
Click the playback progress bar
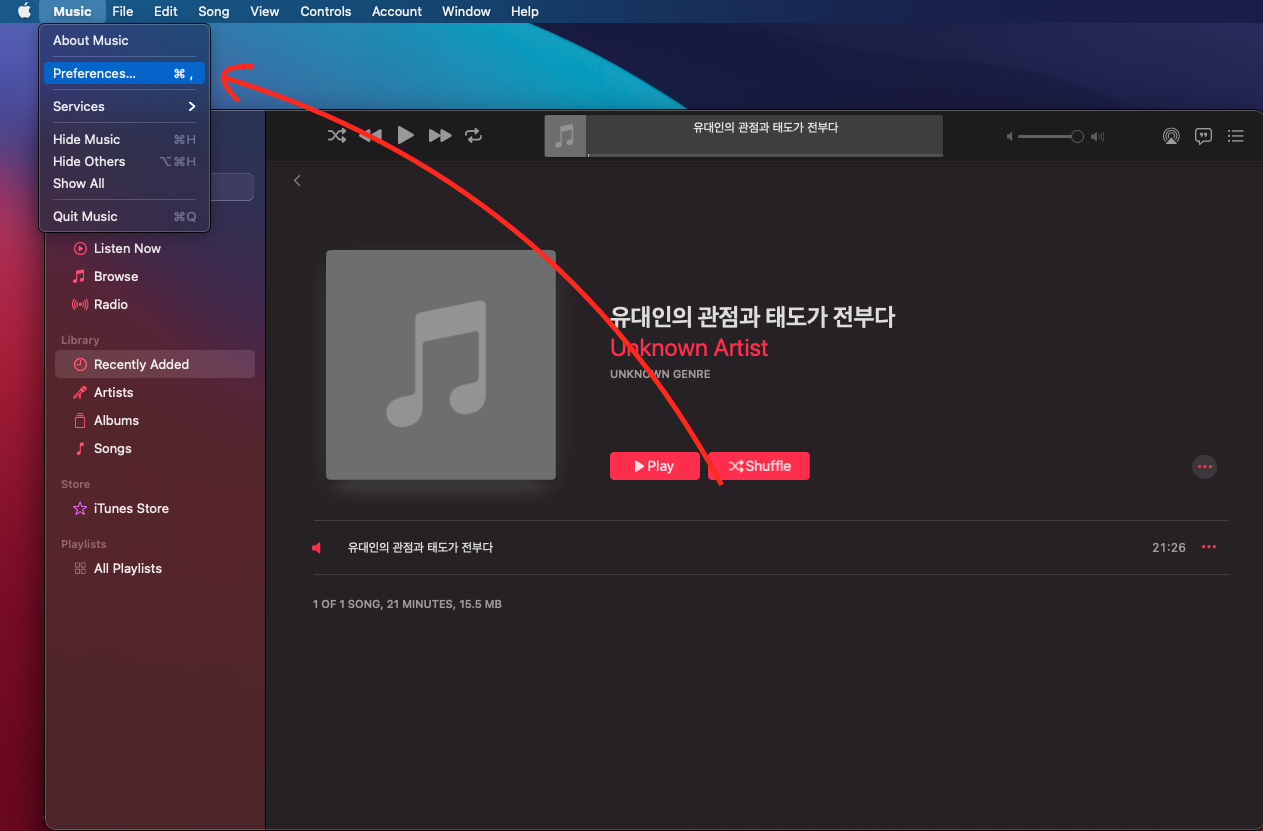[765, 154]
